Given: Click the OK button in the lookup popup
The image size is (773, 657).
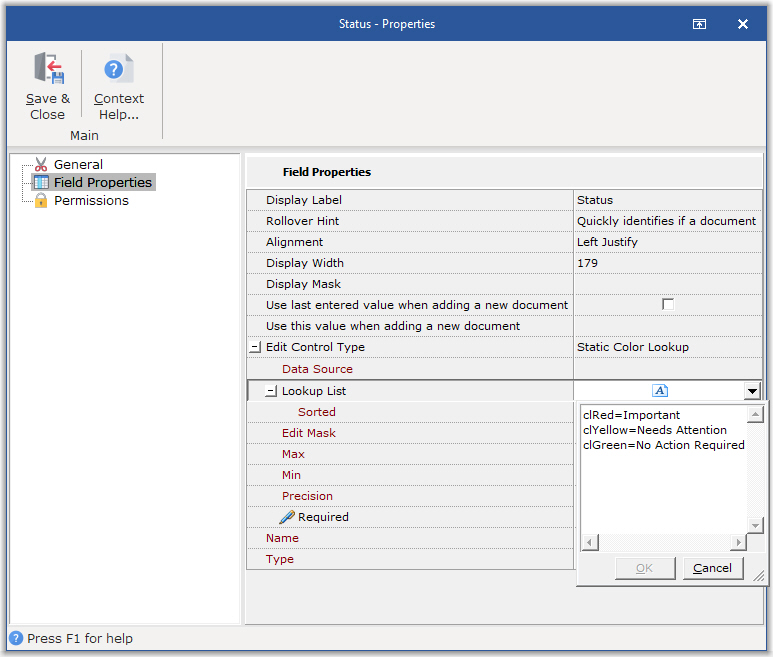Looking at the screenshot, I should click(x=645, y=568).
